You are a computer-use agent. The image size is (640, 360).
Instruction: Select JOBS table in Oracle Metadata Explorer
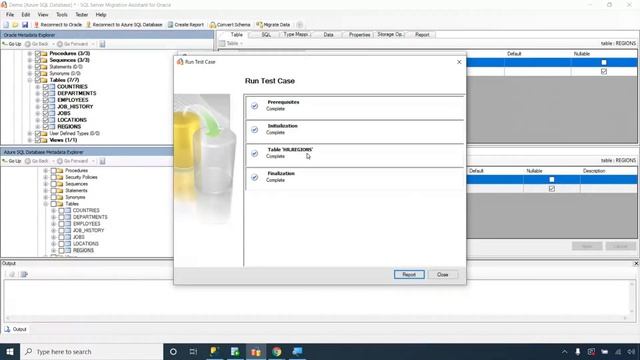click(64, 113)
